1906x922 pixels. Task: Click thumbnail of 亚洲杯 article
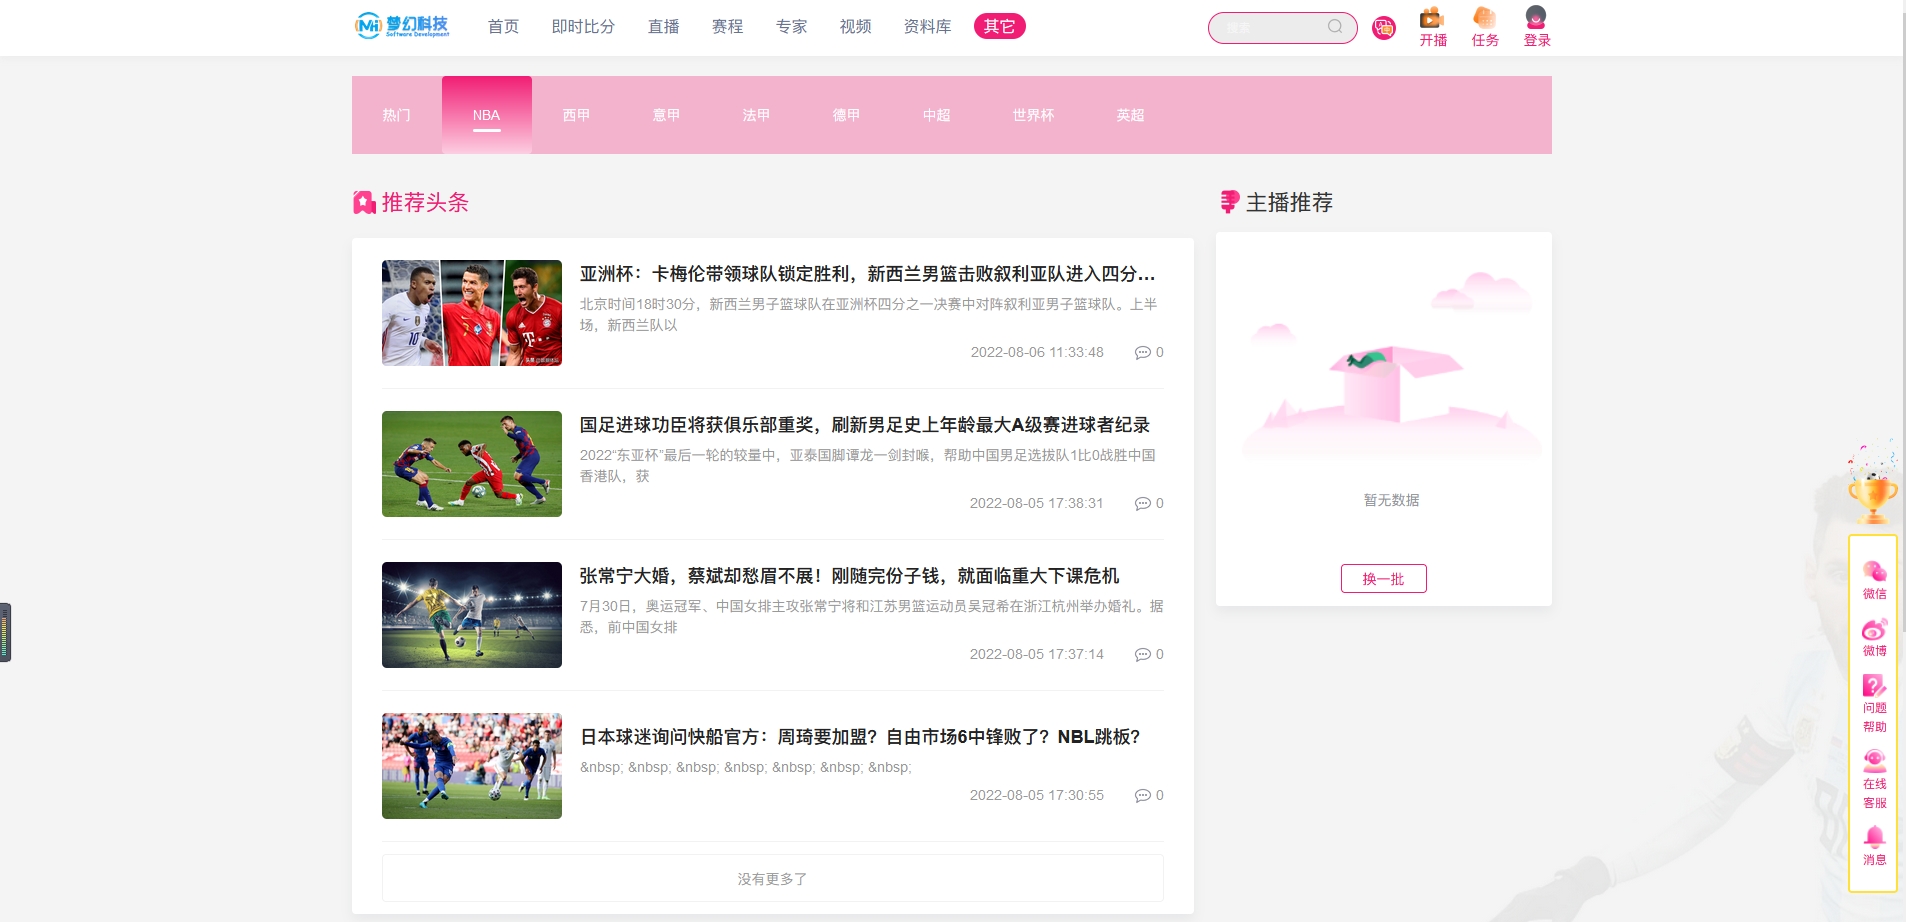click(472, 313)
